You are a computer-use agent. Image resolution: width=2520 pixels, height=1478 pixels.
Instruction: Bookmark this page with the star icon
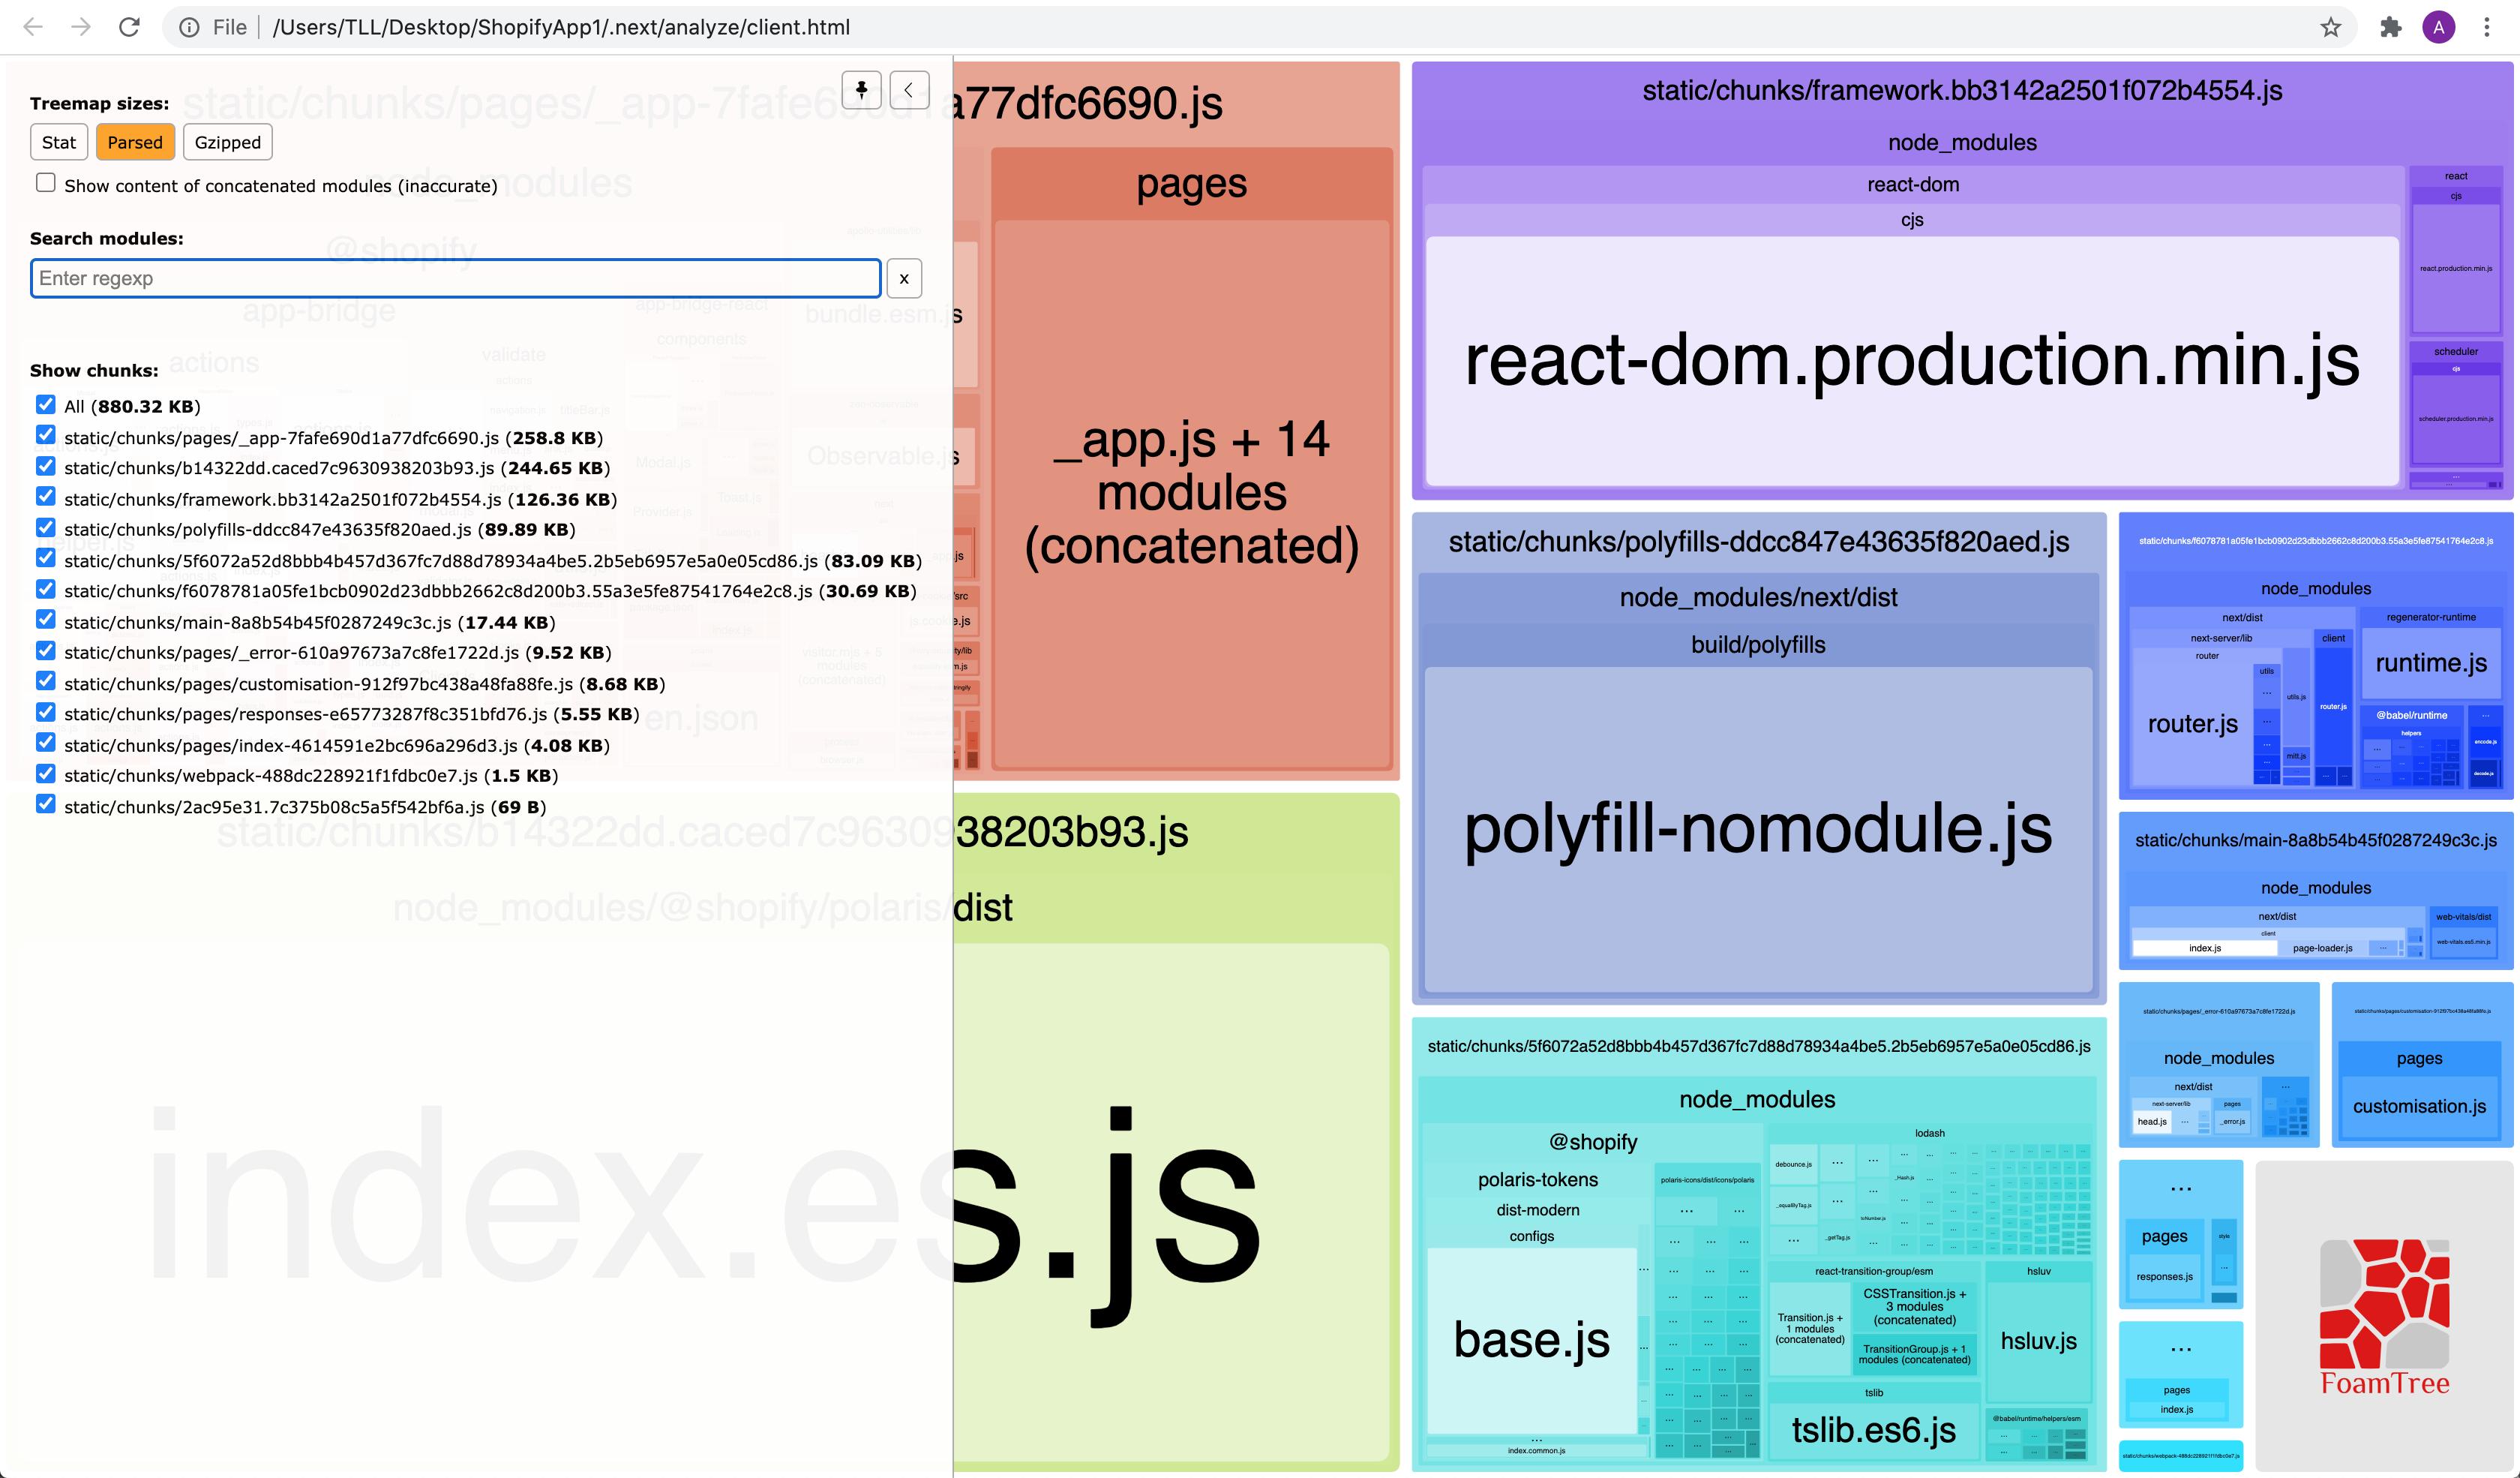[2330, 27]
